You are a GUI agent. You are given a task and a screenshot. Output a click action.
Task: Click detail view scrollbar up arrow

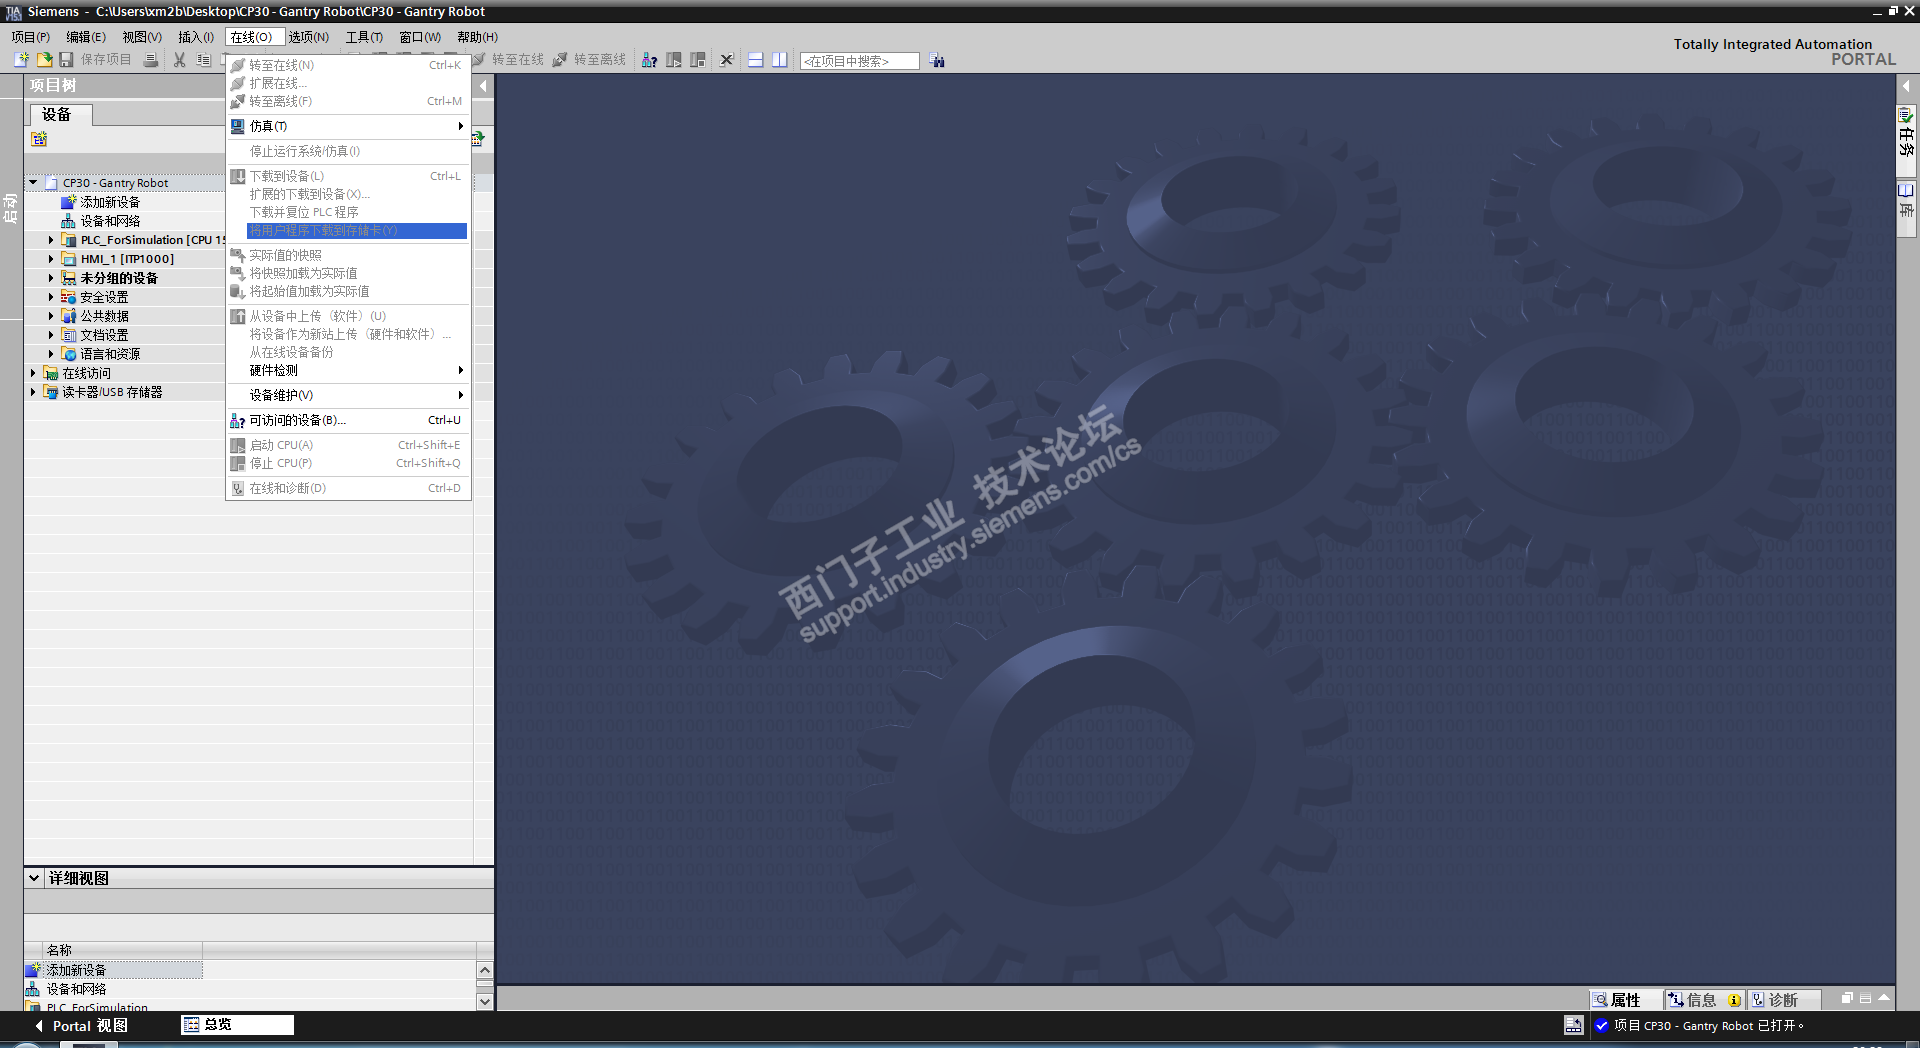[x=485, y=970]
